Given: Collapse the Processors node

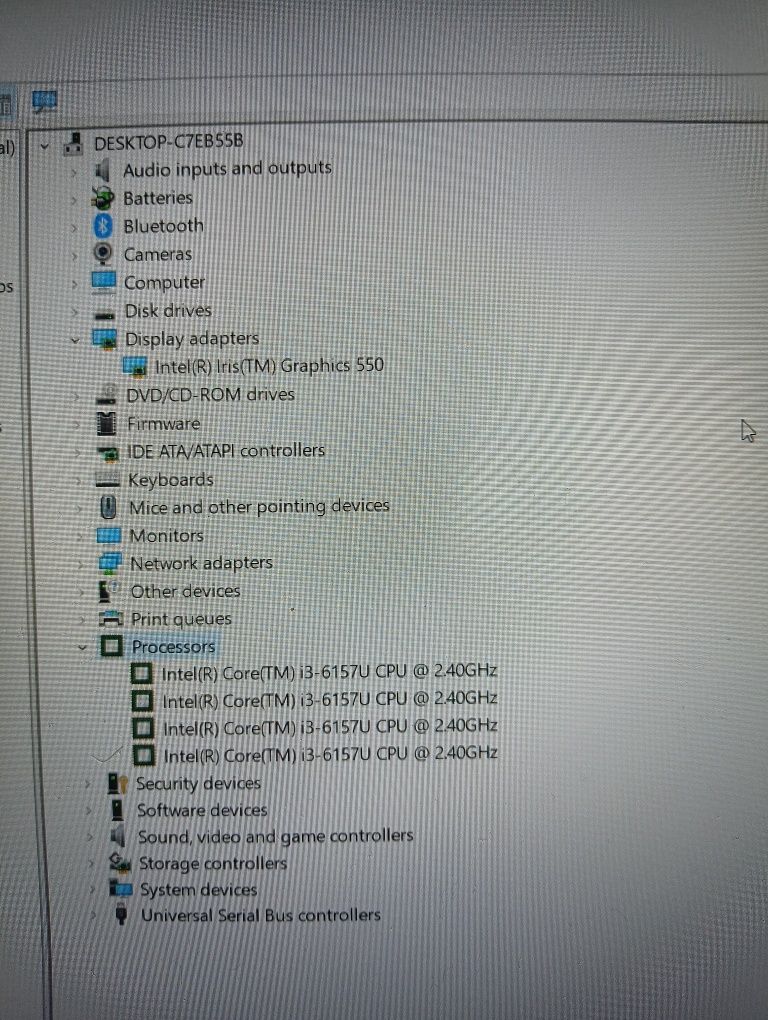Looking at the screenshot, I should point(82,648).
